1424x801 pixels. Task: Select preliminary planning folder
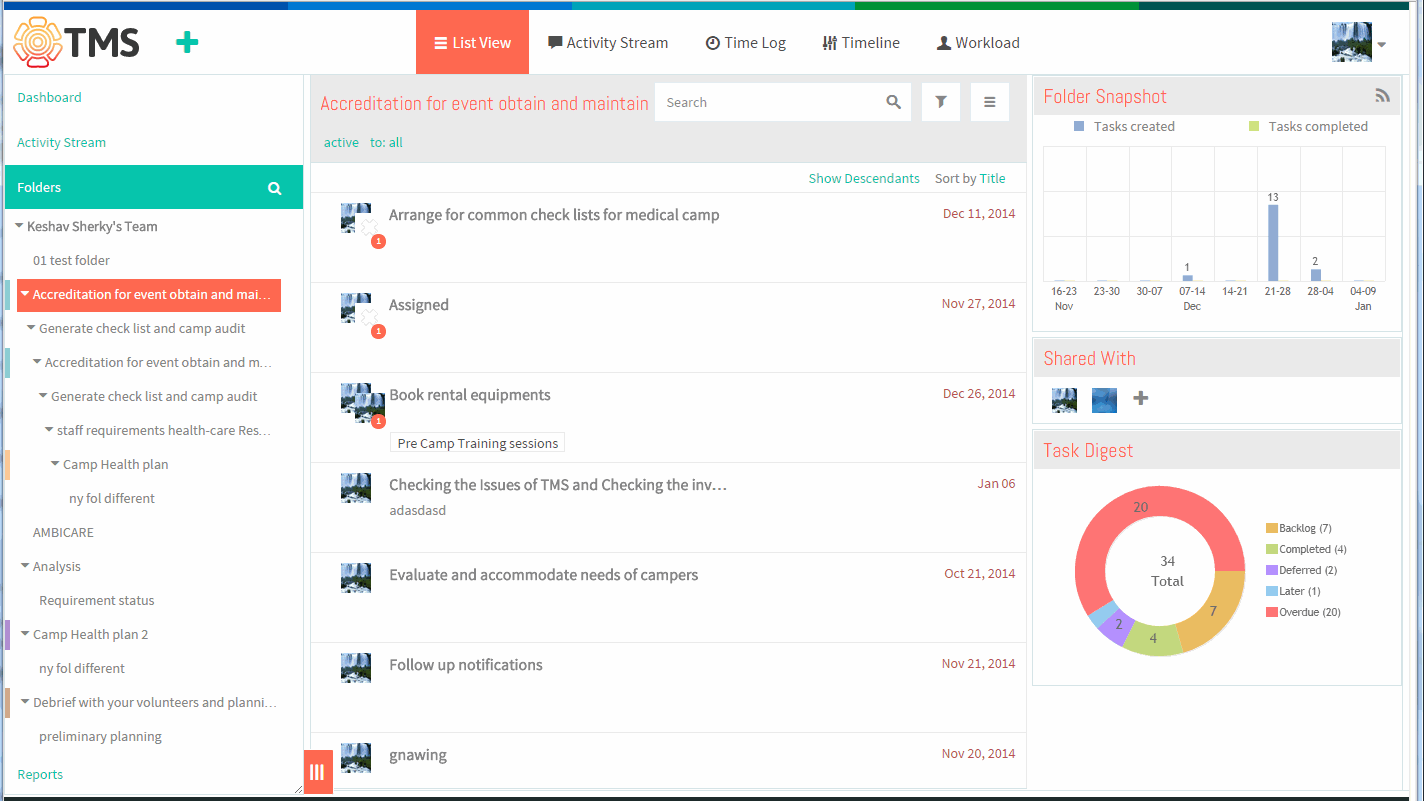click(x=100, y=736)
